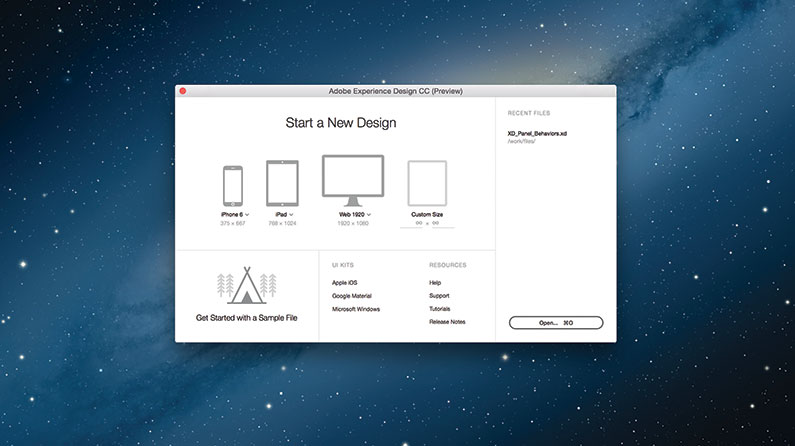The image size is (795, 446).
Task: Click the 768 x 1024 dimensions text
Action: (282, 224)
